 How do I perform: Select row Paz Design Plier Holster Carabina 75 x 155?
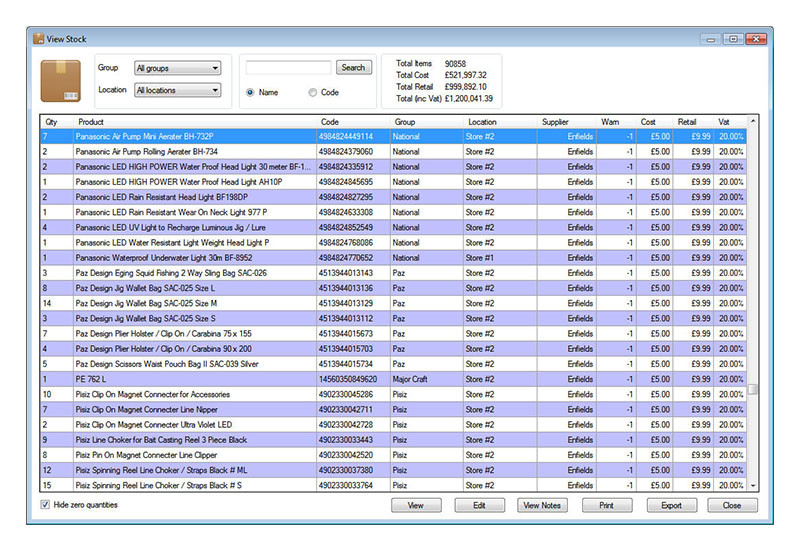click(393, 334)
